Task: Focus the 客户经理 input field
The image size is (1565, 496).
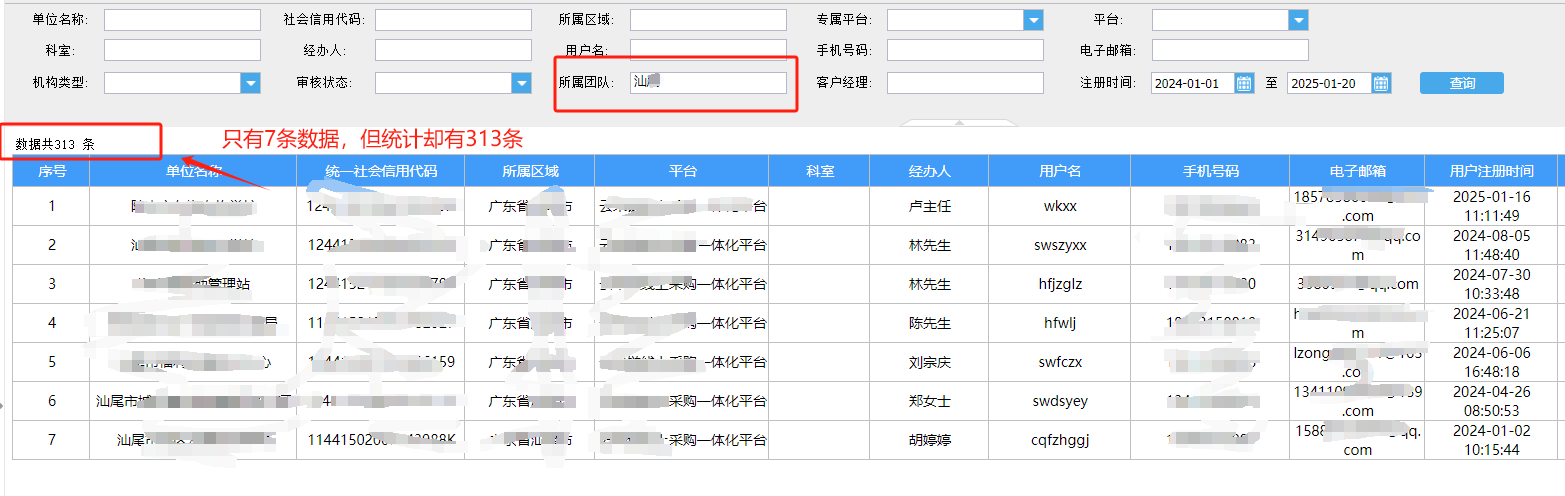Action: [x=965, y=83]
